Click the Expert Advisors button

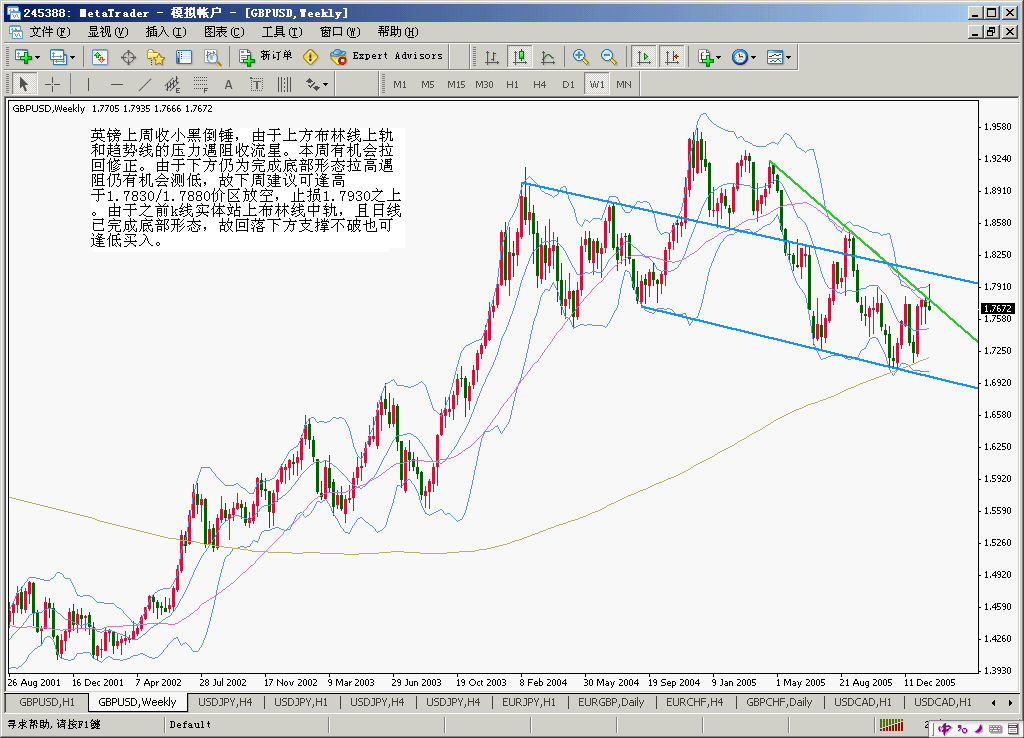click(387, 57)
